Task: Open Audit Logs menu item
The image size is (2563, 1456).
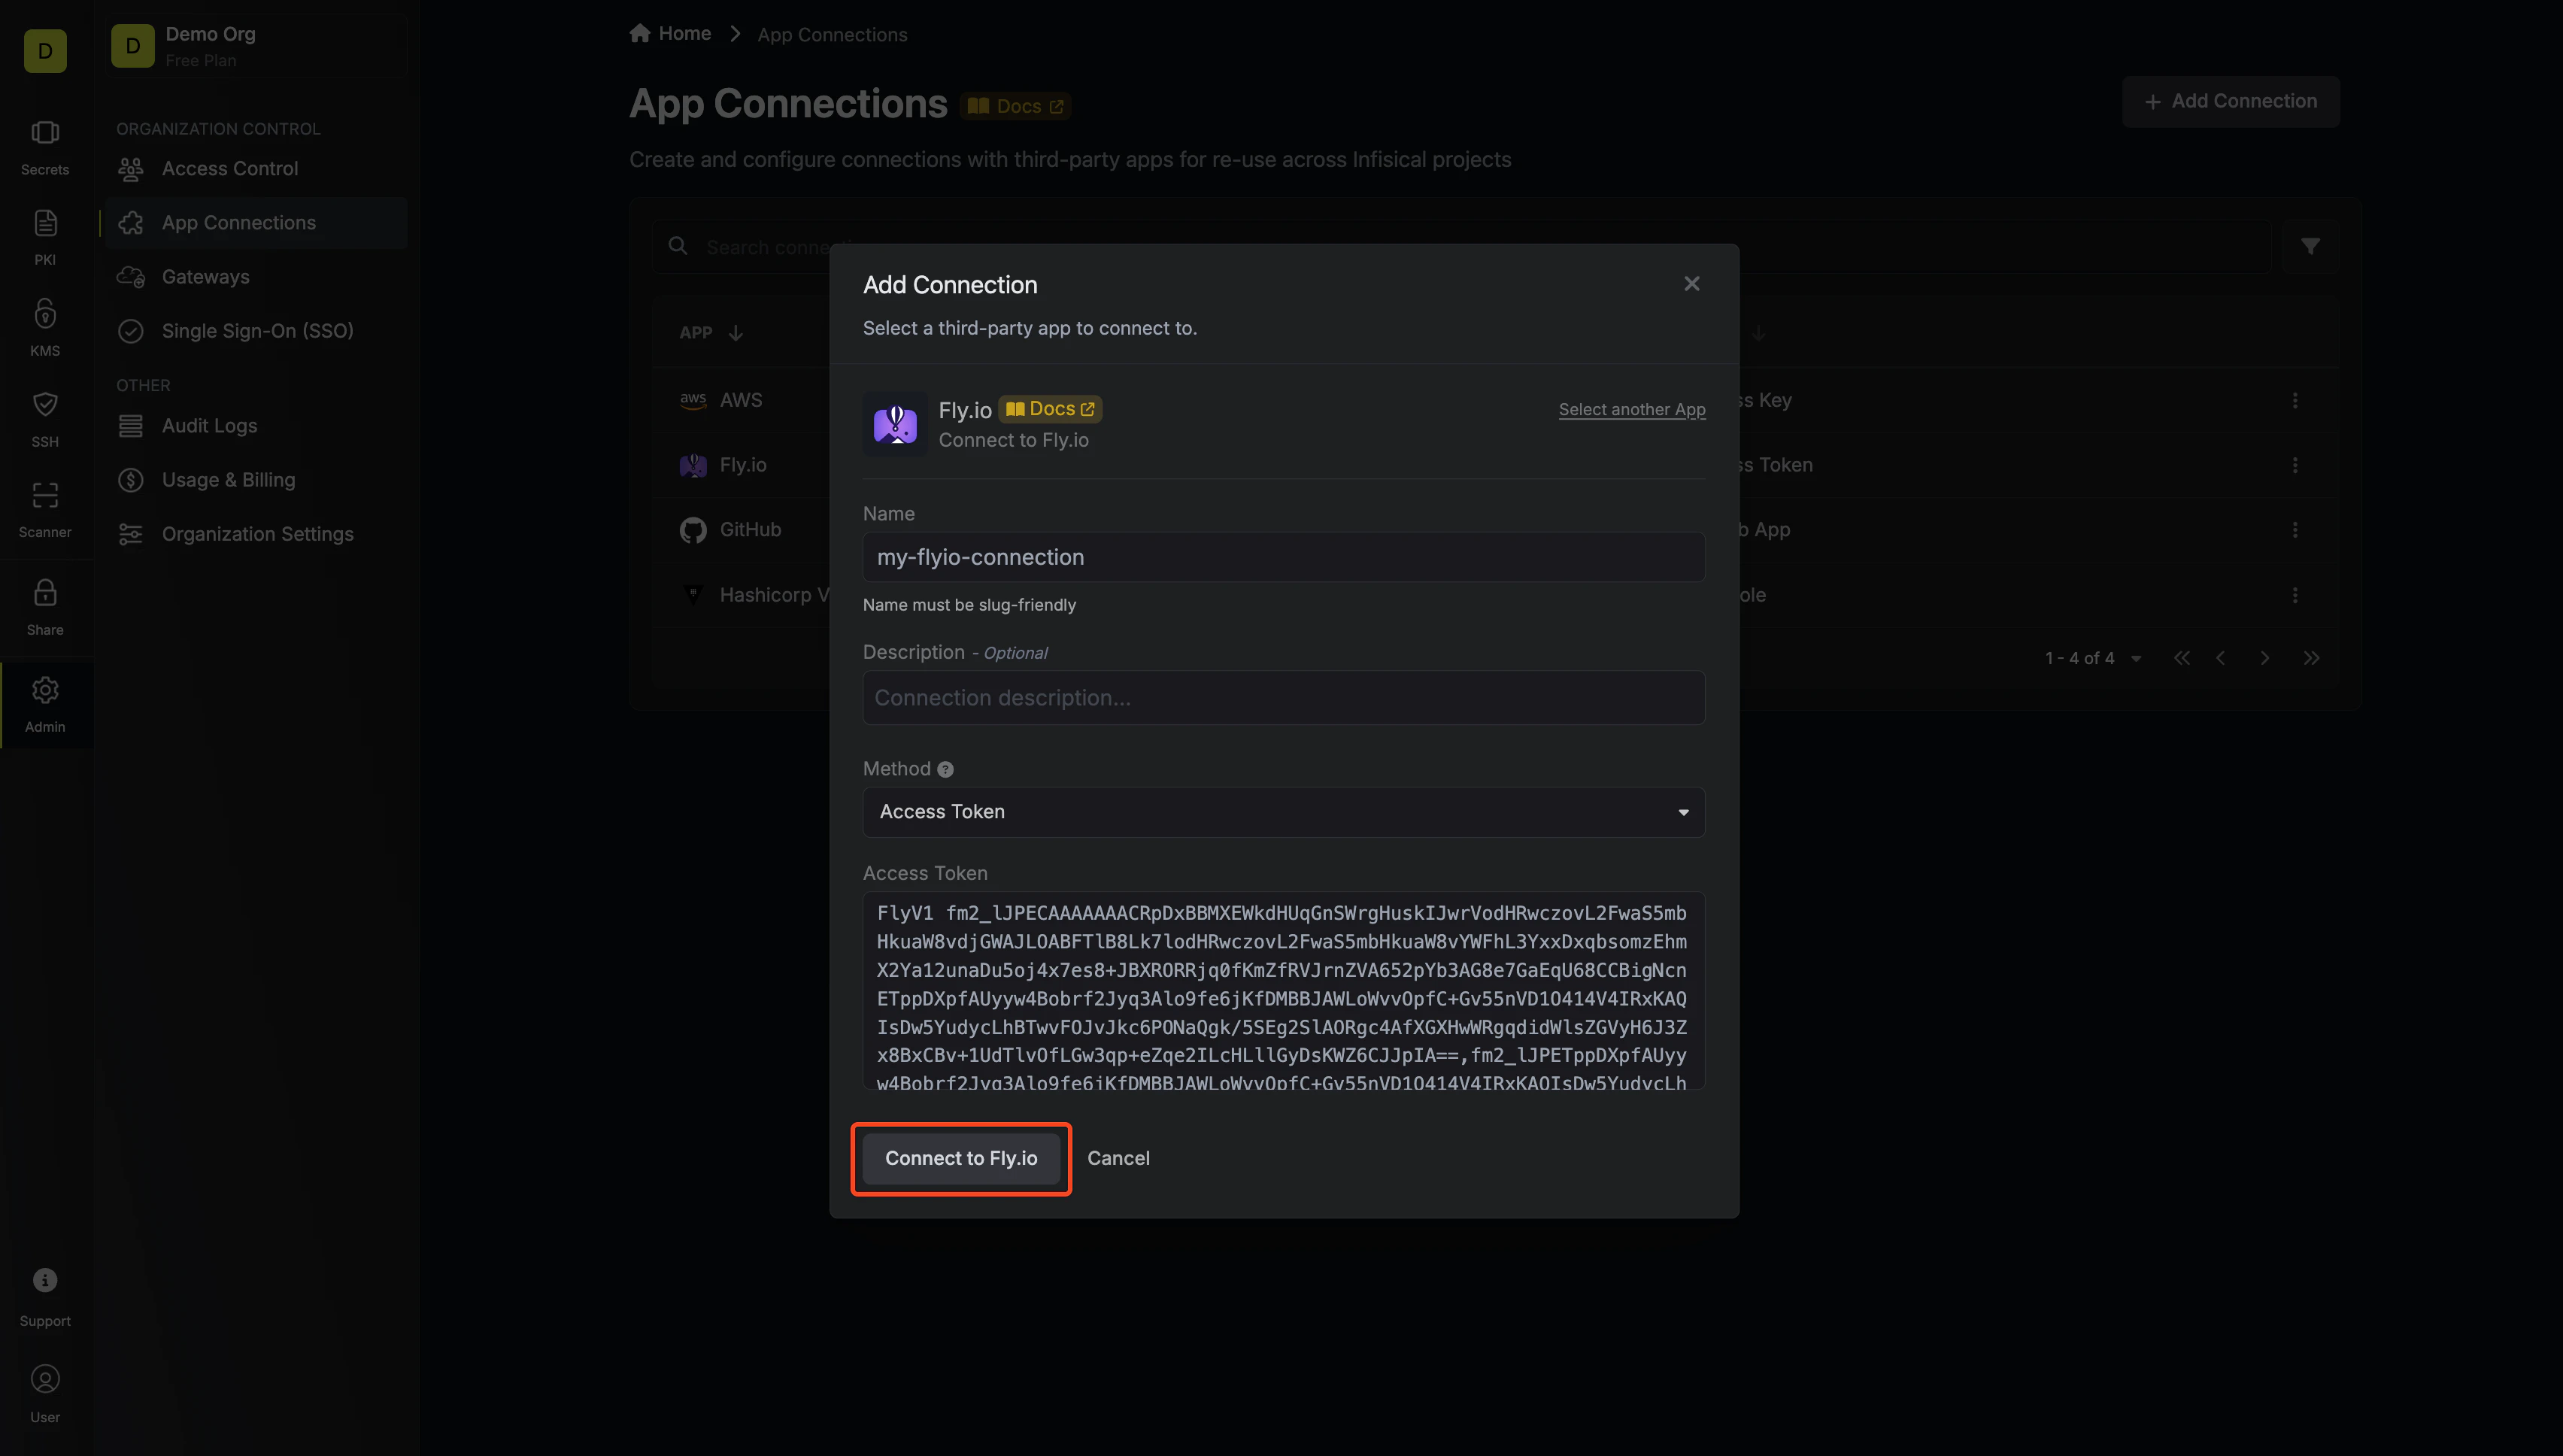Action: (x=256, y=426)
